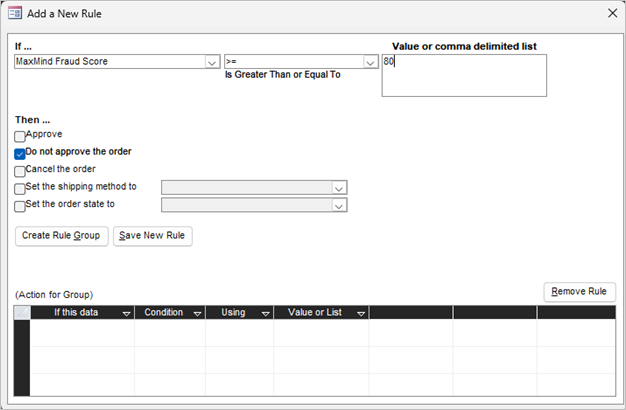
Task: Check the Cancel the order checkbox
Action: [20, 171]
